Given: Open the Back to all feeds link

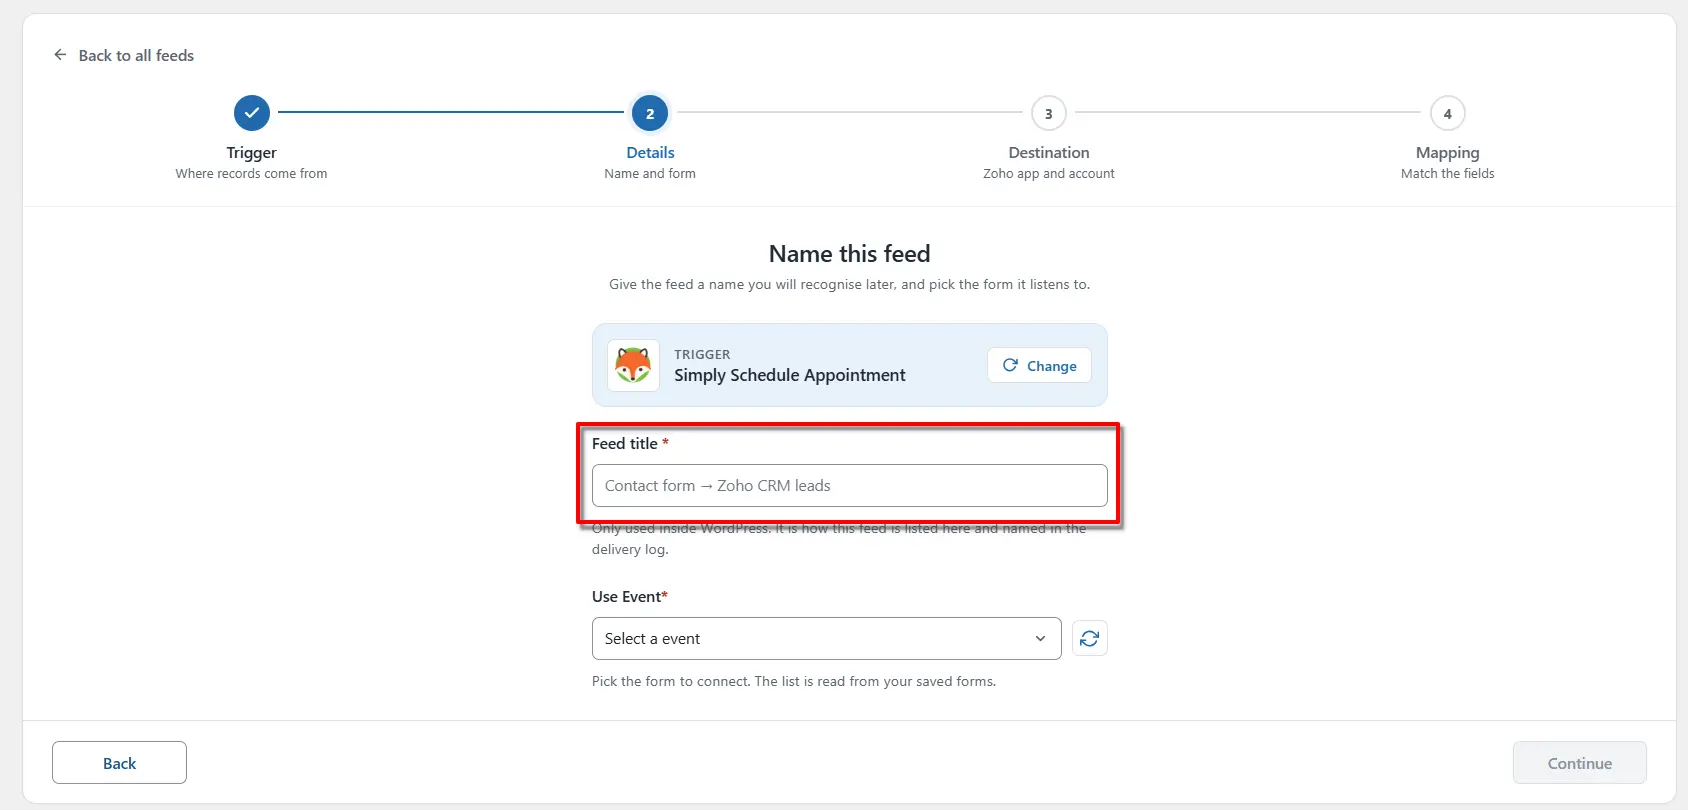Looking at the screenshot, I should pyautogui.click(x=124, y=55).
